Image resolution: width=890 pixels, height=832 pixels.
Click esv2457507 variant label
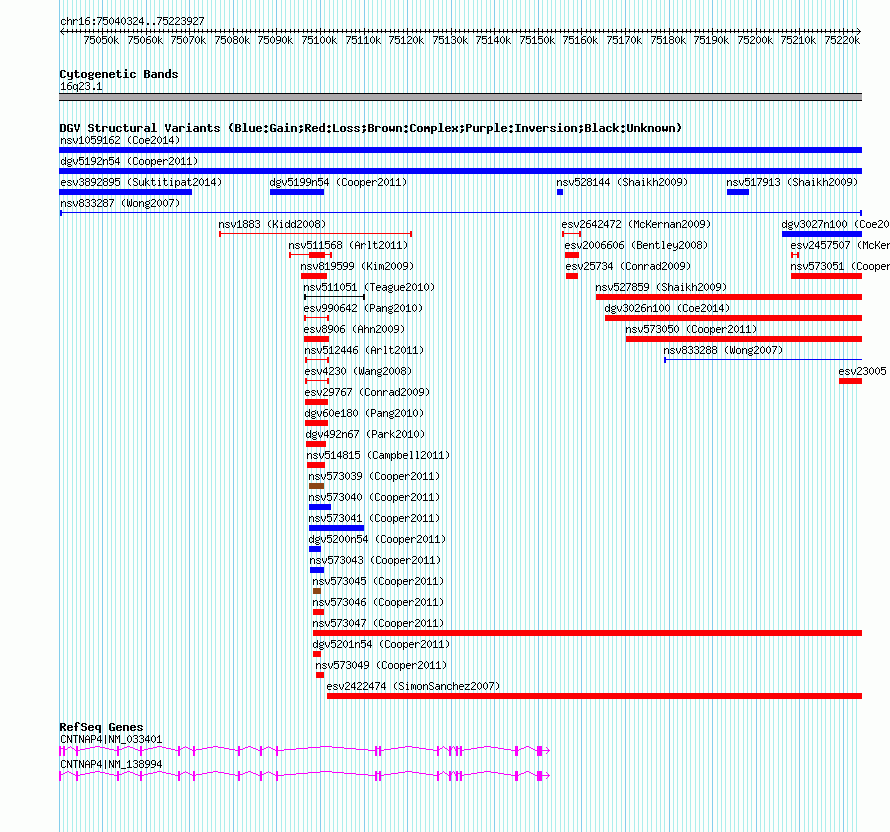840,245
